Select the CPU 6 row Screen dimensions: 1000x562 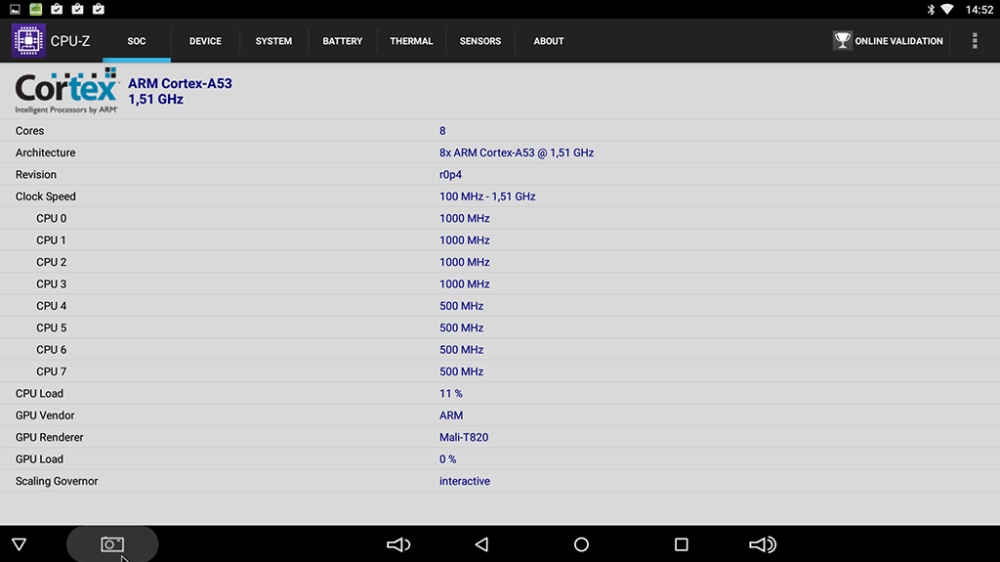point(500,350)
